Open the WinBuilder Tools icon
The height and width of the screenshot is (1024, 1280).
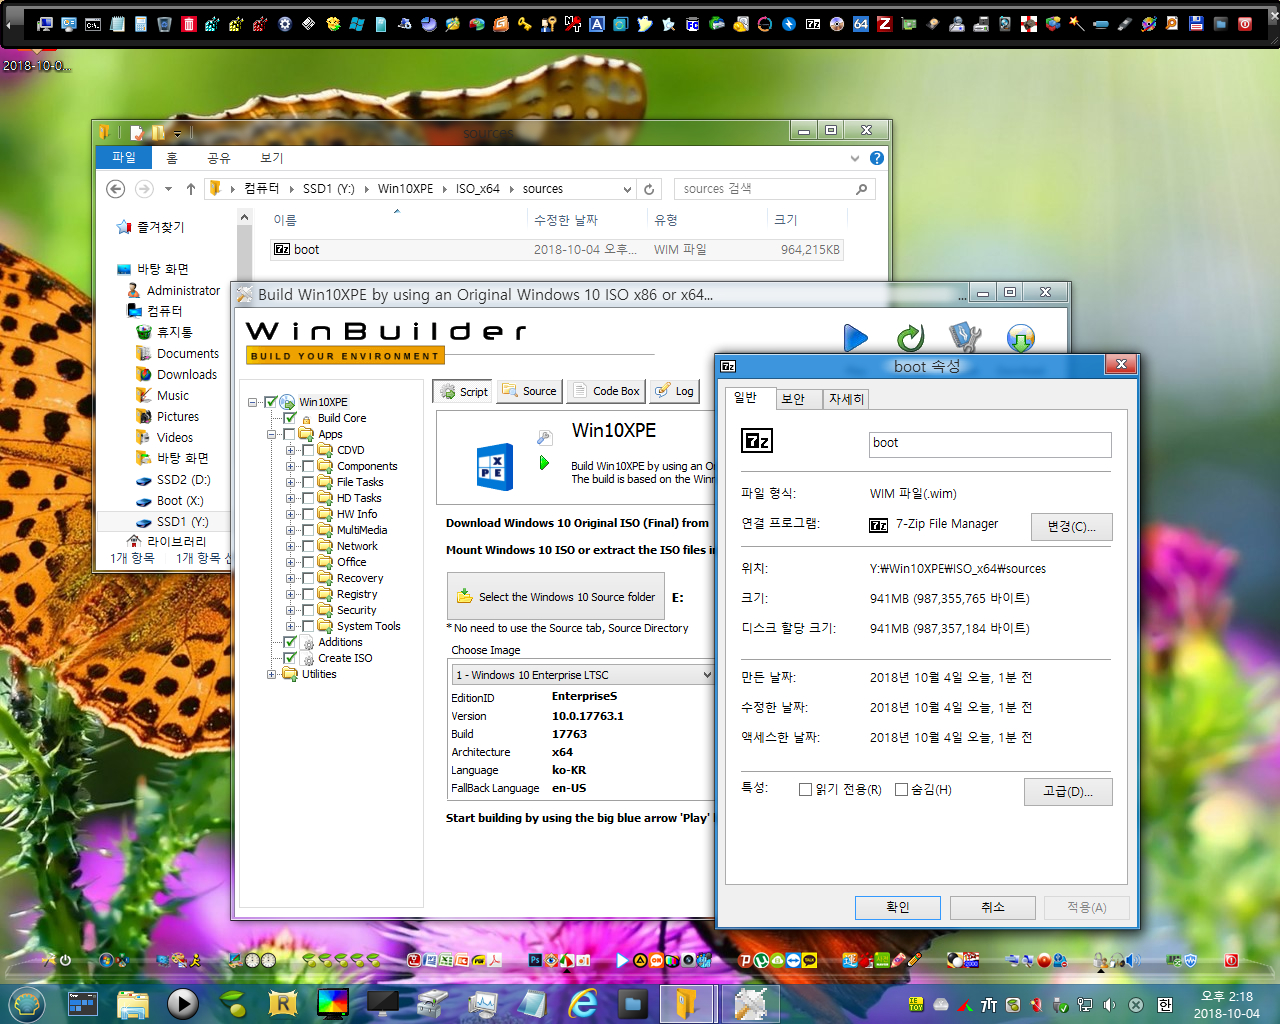point(965,338)
